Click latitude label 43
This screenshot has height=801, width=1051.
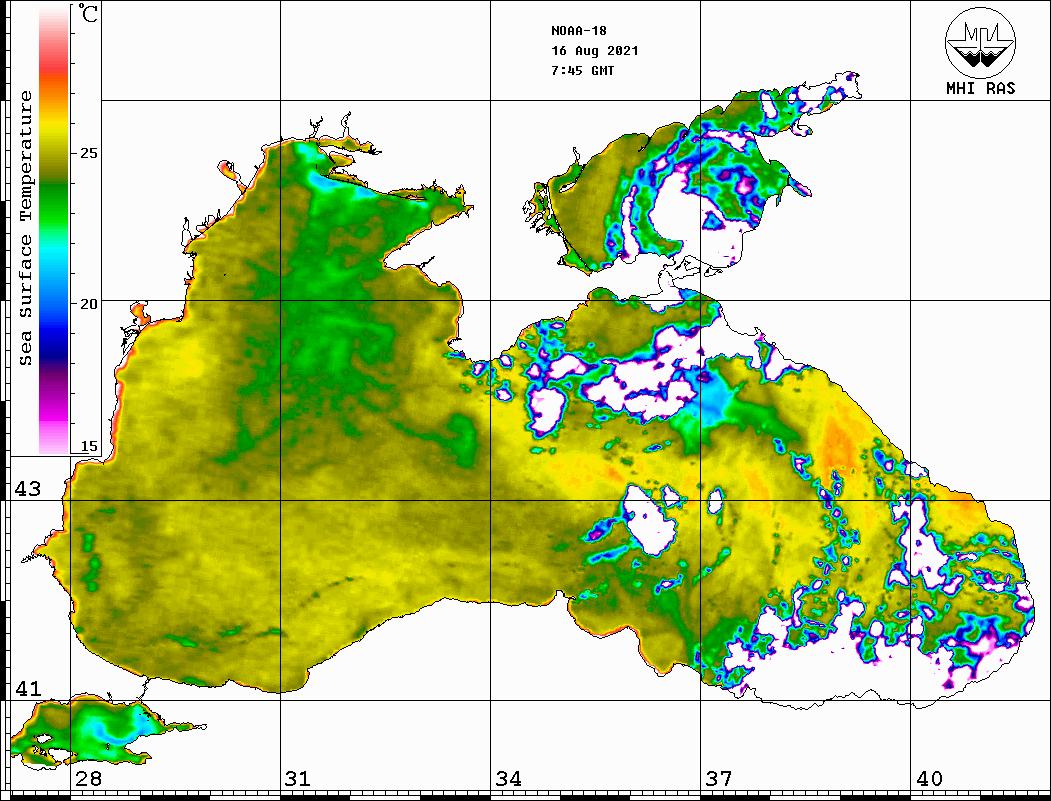(x=27, y=489)
